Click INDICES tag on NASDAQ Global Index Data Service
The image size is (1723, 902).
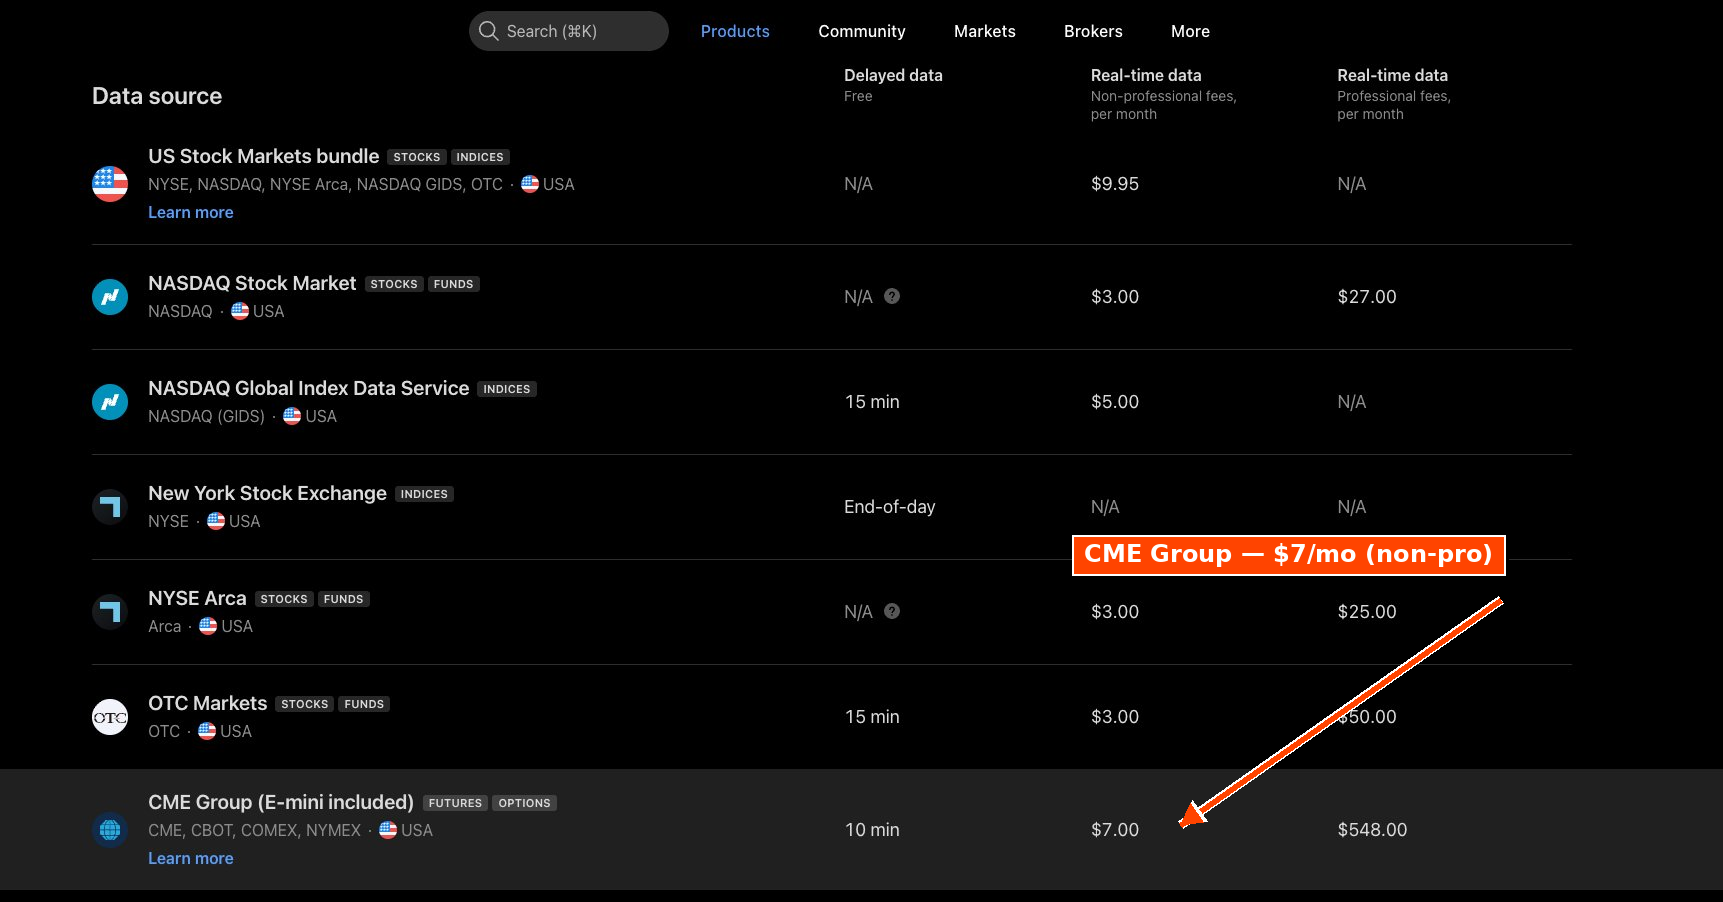tap(507, 389)
